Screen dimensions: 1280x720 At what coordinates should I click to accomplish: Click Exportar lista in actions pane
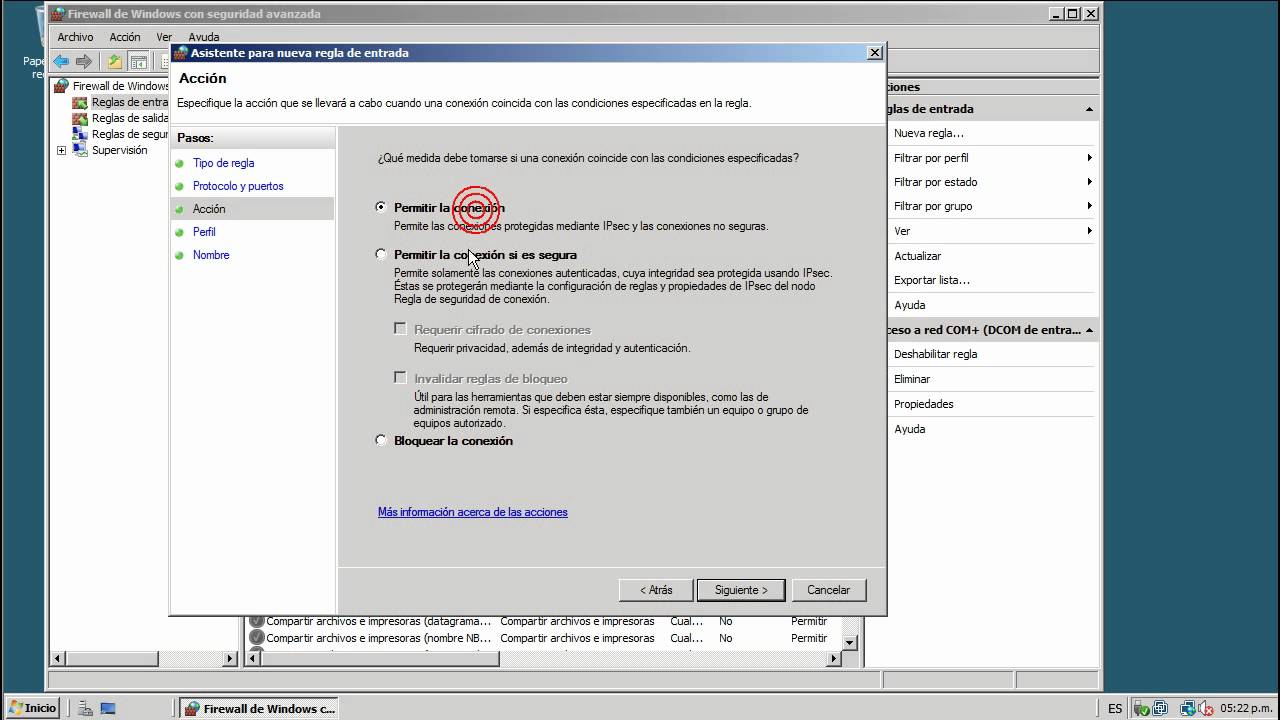coord(931,280)
